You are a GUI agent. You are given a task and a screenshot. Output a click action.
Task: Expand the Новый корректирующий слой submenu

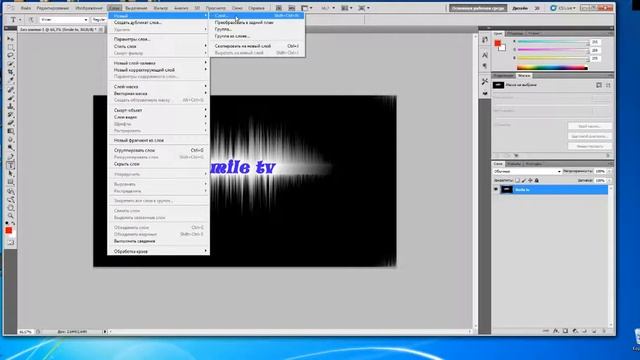click(x=160, y=70)
